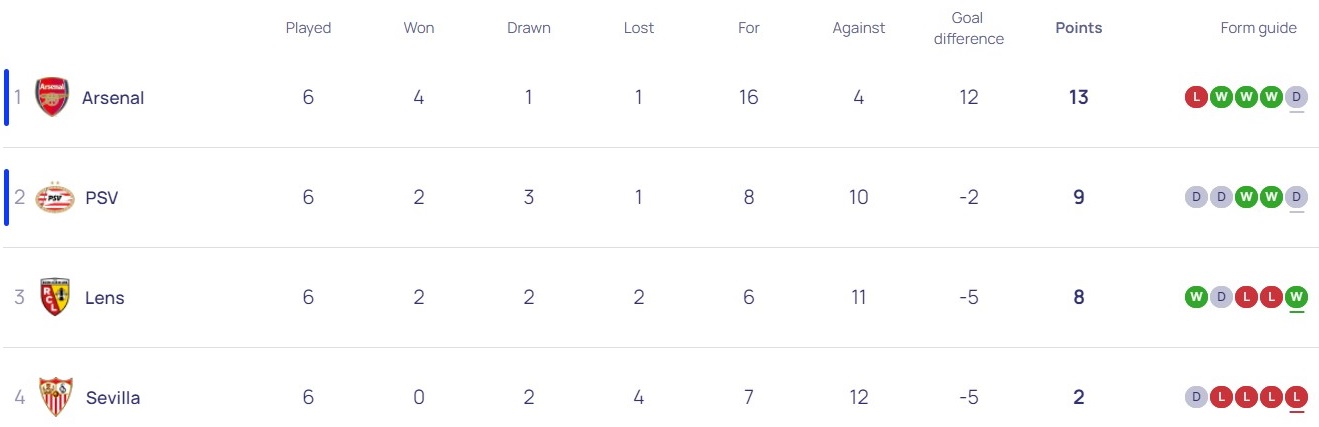Click Lens' first form badge (W)

coord(1195,297)
